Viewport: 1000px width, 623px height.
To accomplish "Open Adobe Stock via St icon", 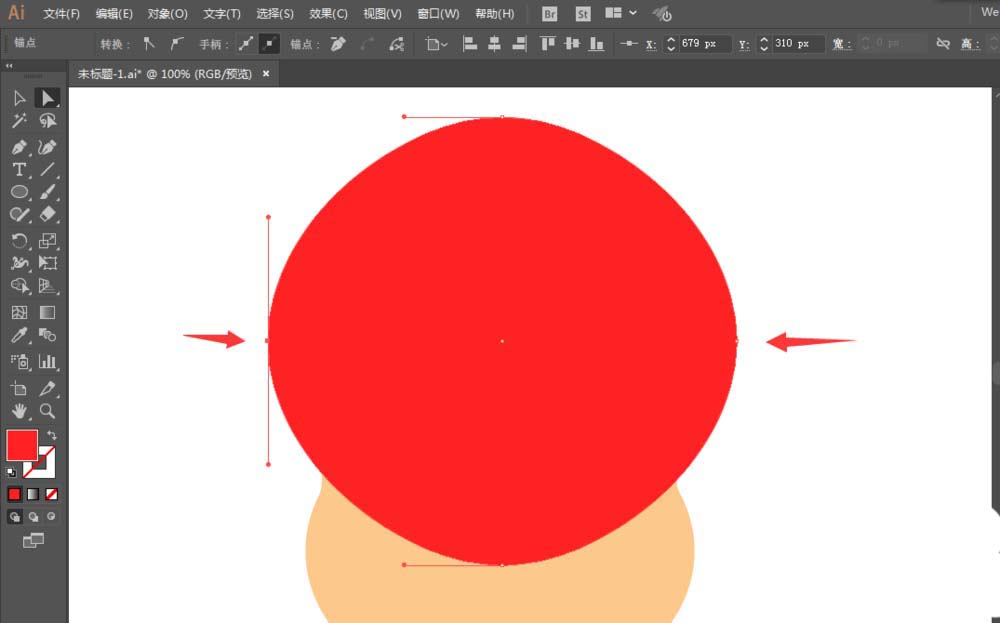I will point(582,14).
